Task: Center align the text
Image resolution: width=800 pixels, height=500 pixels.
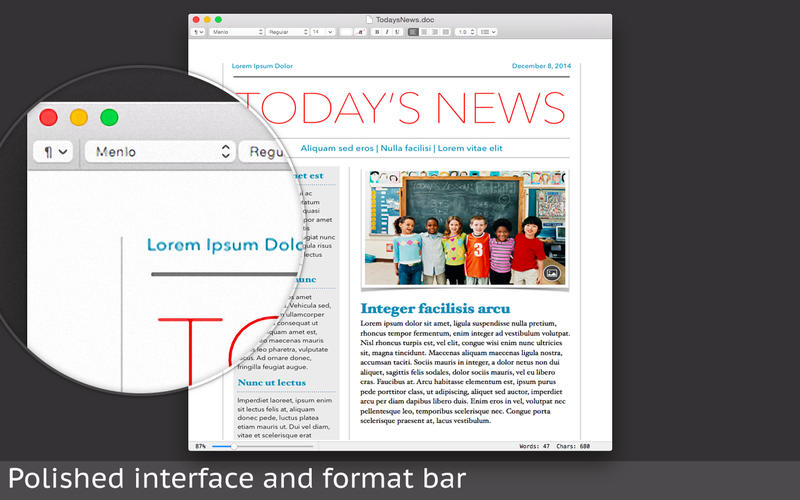Action: pyautogui.click(x=423, y=32)
